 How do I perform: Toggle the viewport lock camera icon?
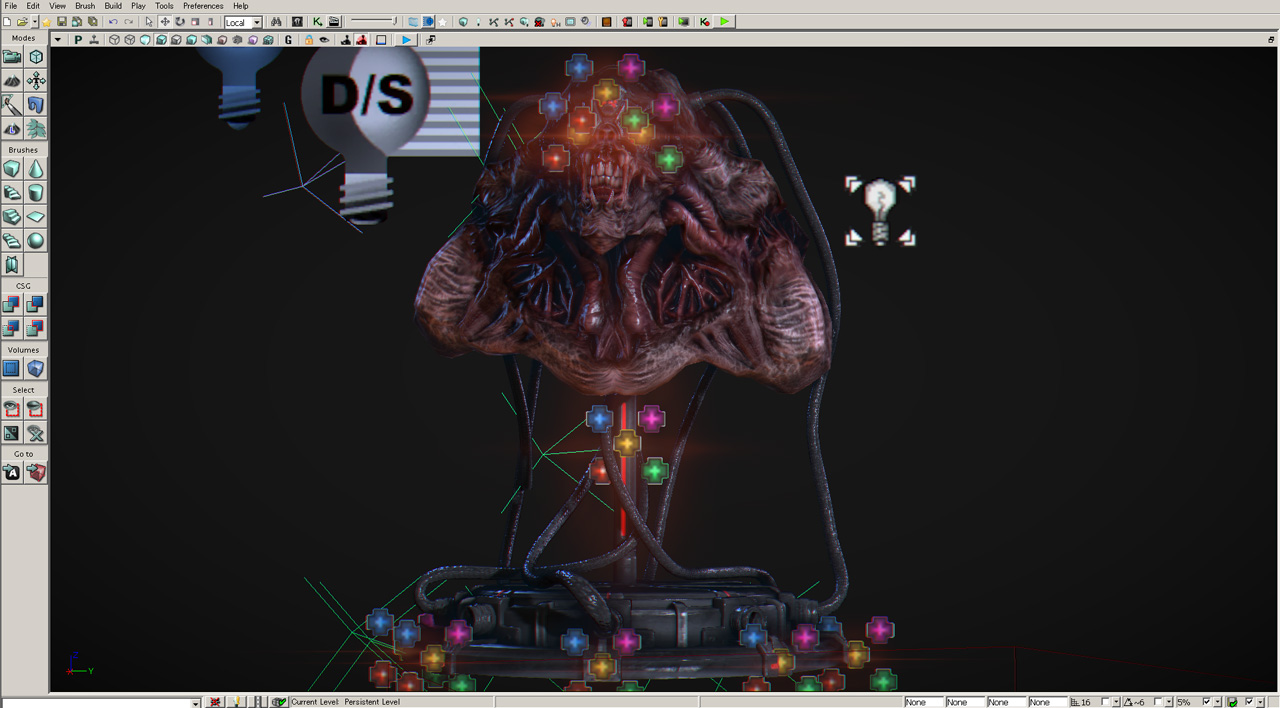point(308,40)
